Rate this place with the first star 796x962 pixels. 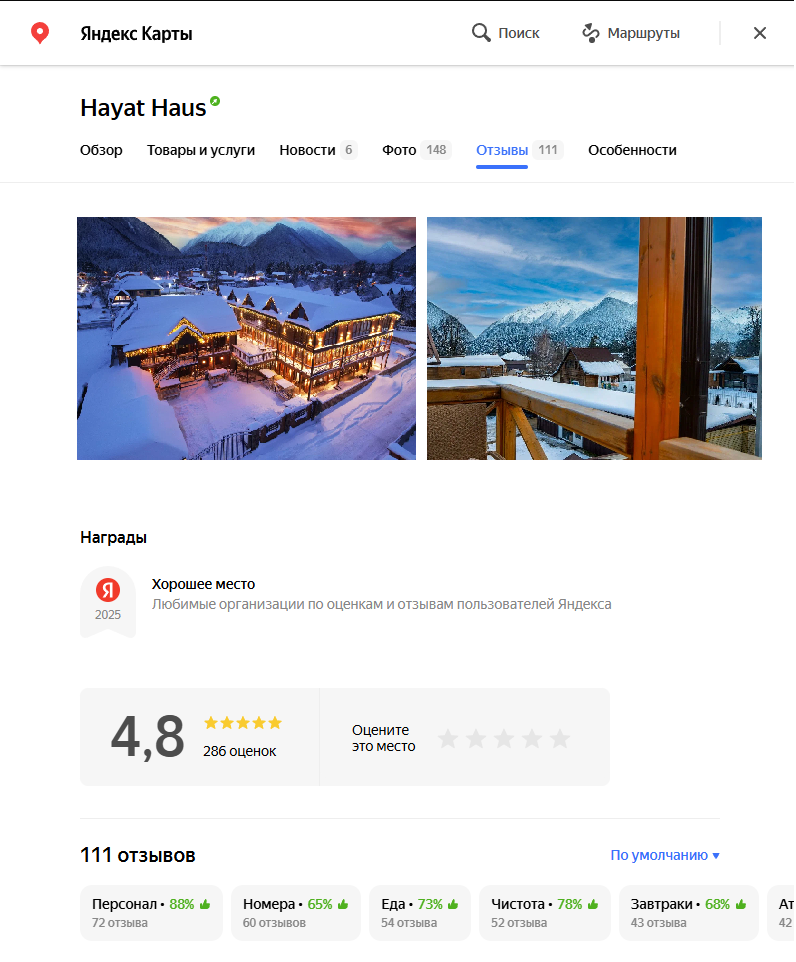tap(448, 738)
